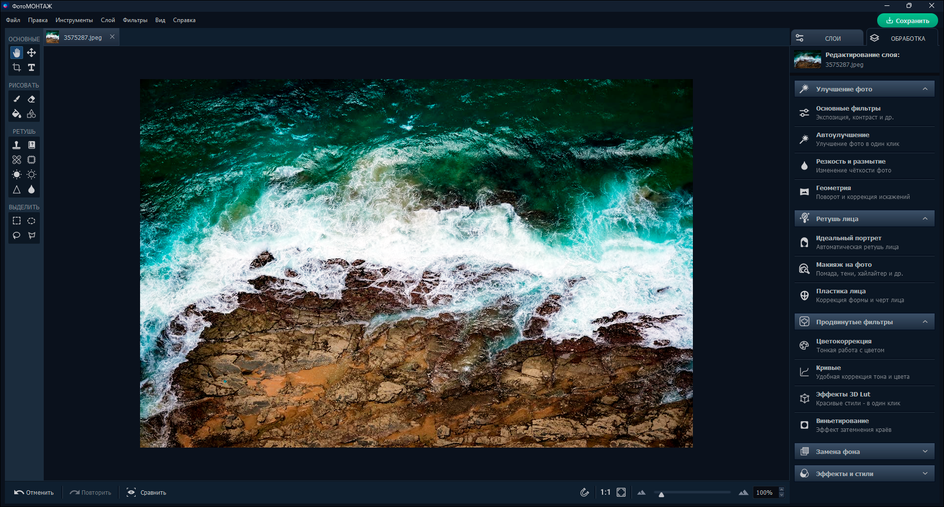Open Кривые

tap(865, 372)
